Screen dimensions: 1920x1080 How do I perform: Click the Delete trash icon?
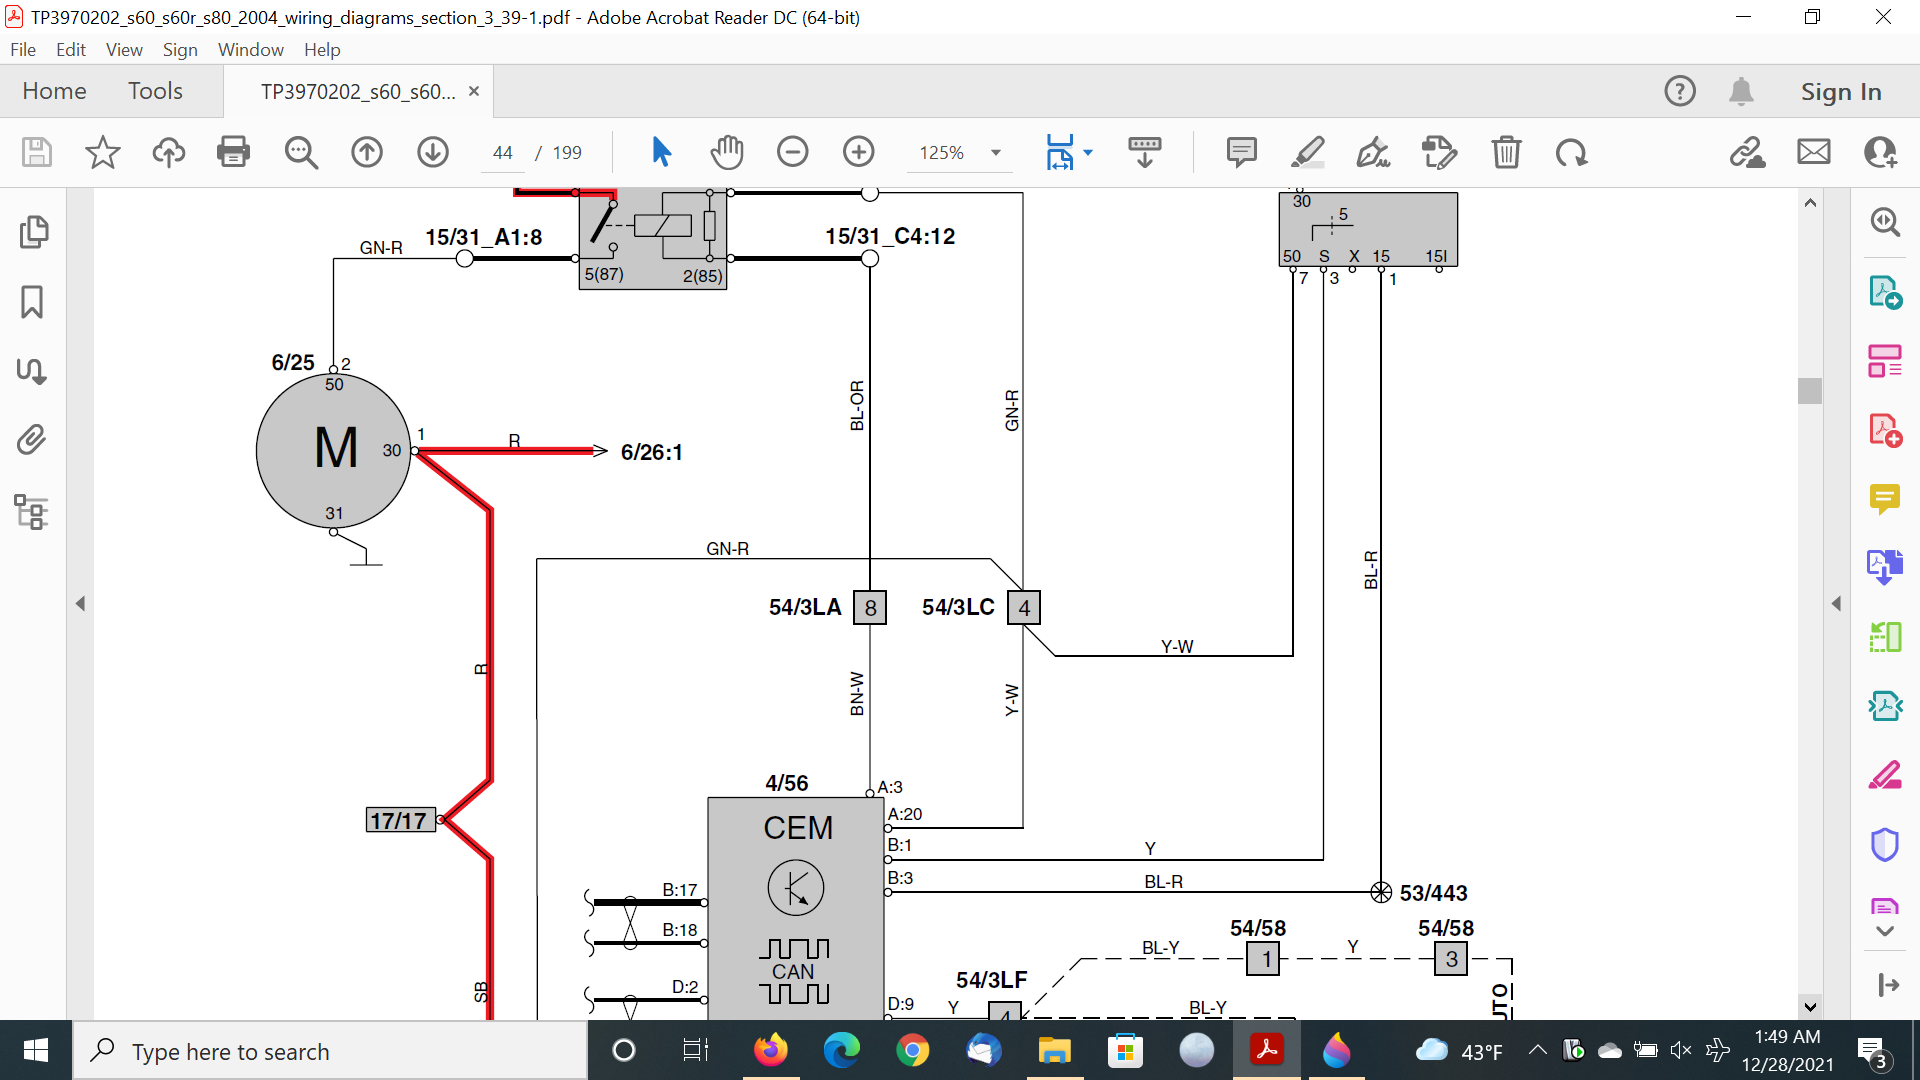1506,152
